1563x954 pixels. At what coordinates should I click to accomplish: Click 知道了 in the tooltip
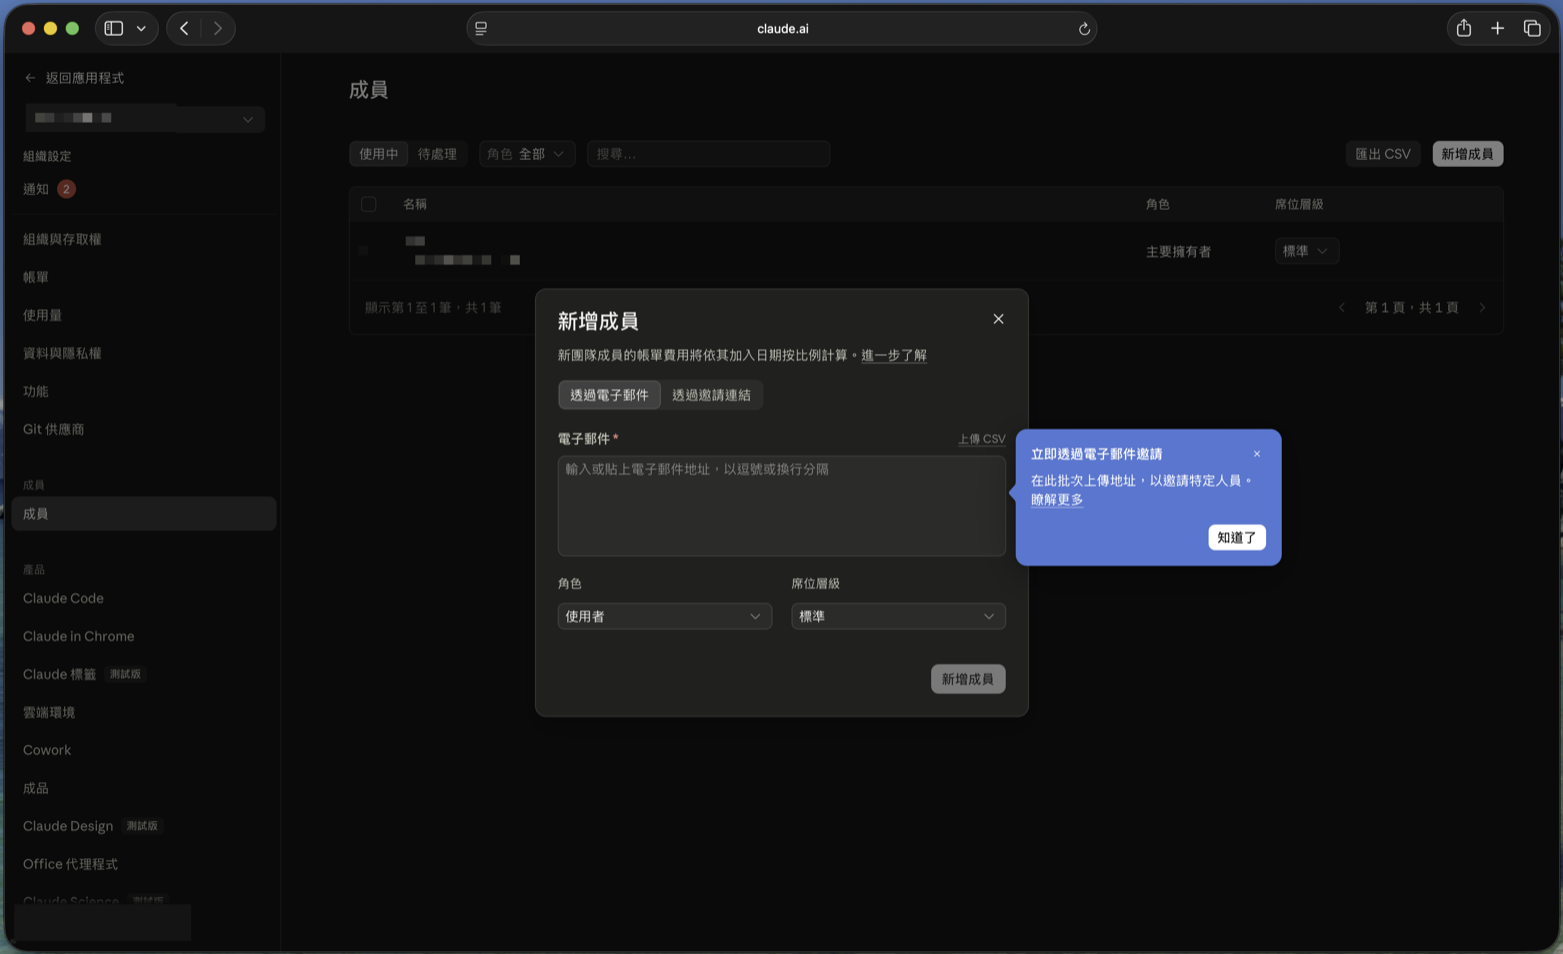pyautogui.click(x=1237, y=538)
